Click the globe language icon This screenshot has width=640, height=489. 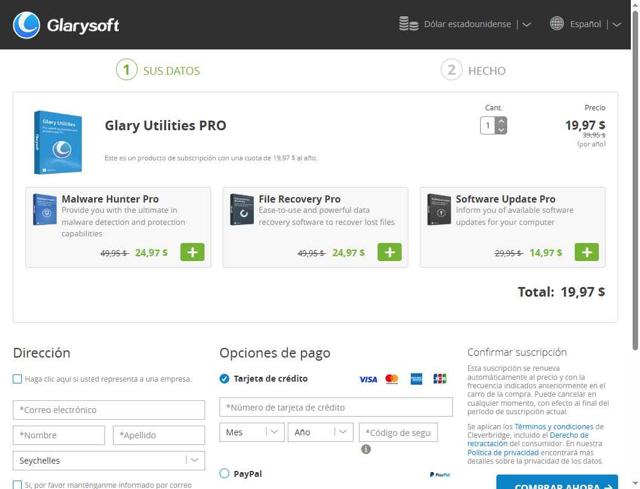click(x=557, y=24)
